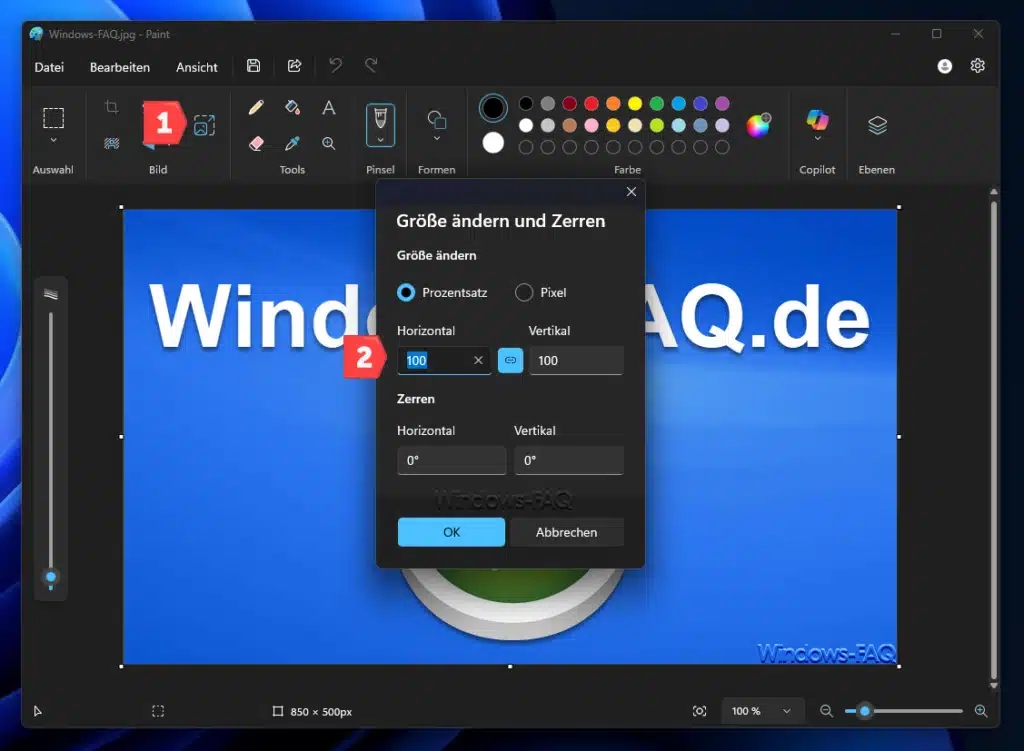Pick the pink swatch in the second row
This screenshot has width=1024, height=751.
point(591,125)
